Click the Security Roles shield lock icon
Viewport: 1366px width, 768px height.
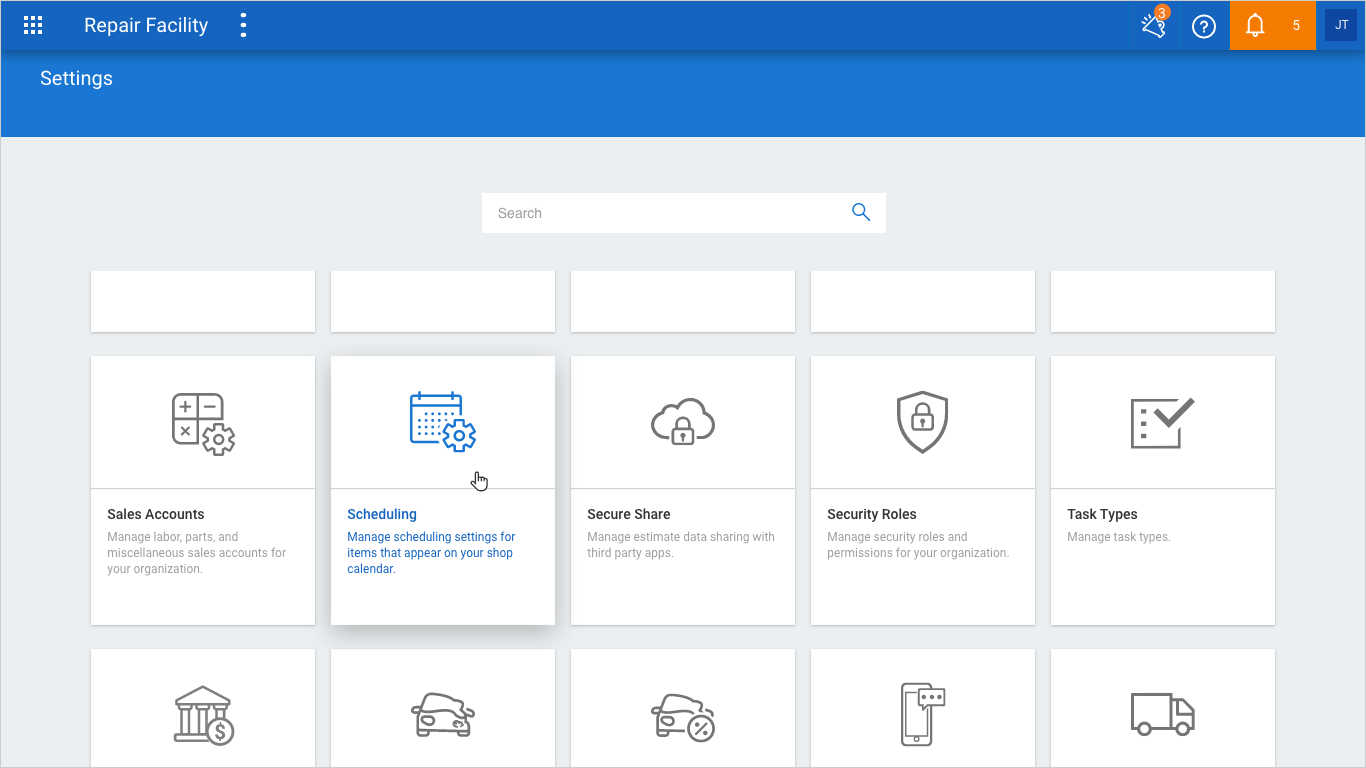pos(922,422)
